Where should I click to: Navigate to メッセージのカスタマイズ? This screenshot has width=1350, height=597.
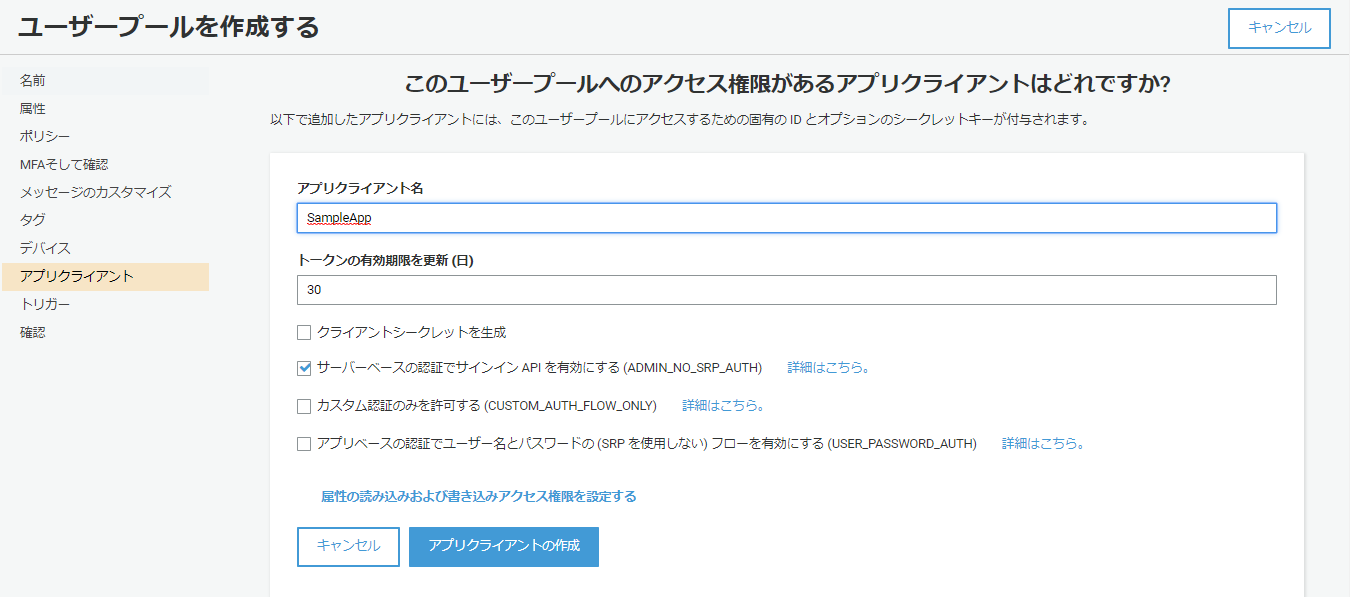click(x=95, y=192)
